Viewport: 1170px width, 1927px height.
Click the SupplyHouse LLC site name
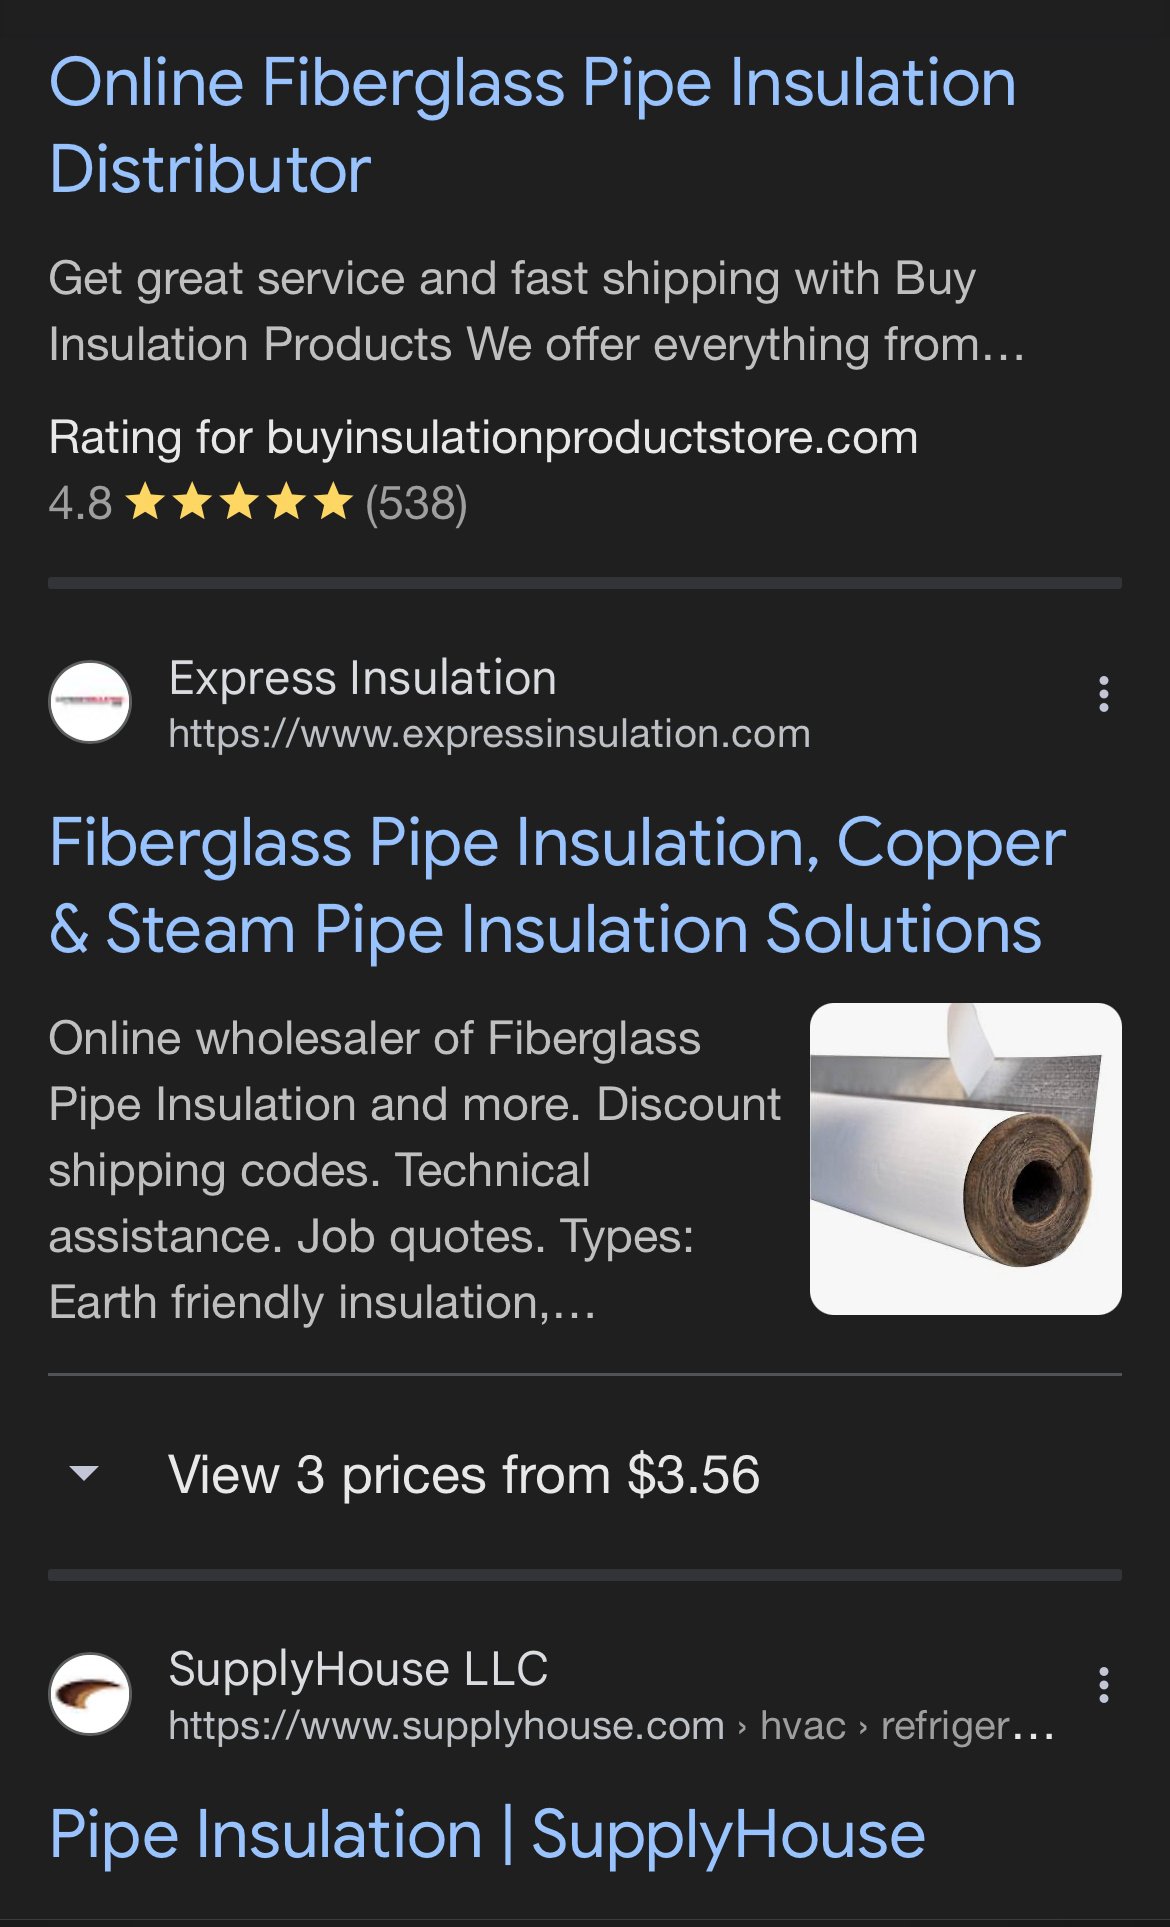coord(358,1669)
